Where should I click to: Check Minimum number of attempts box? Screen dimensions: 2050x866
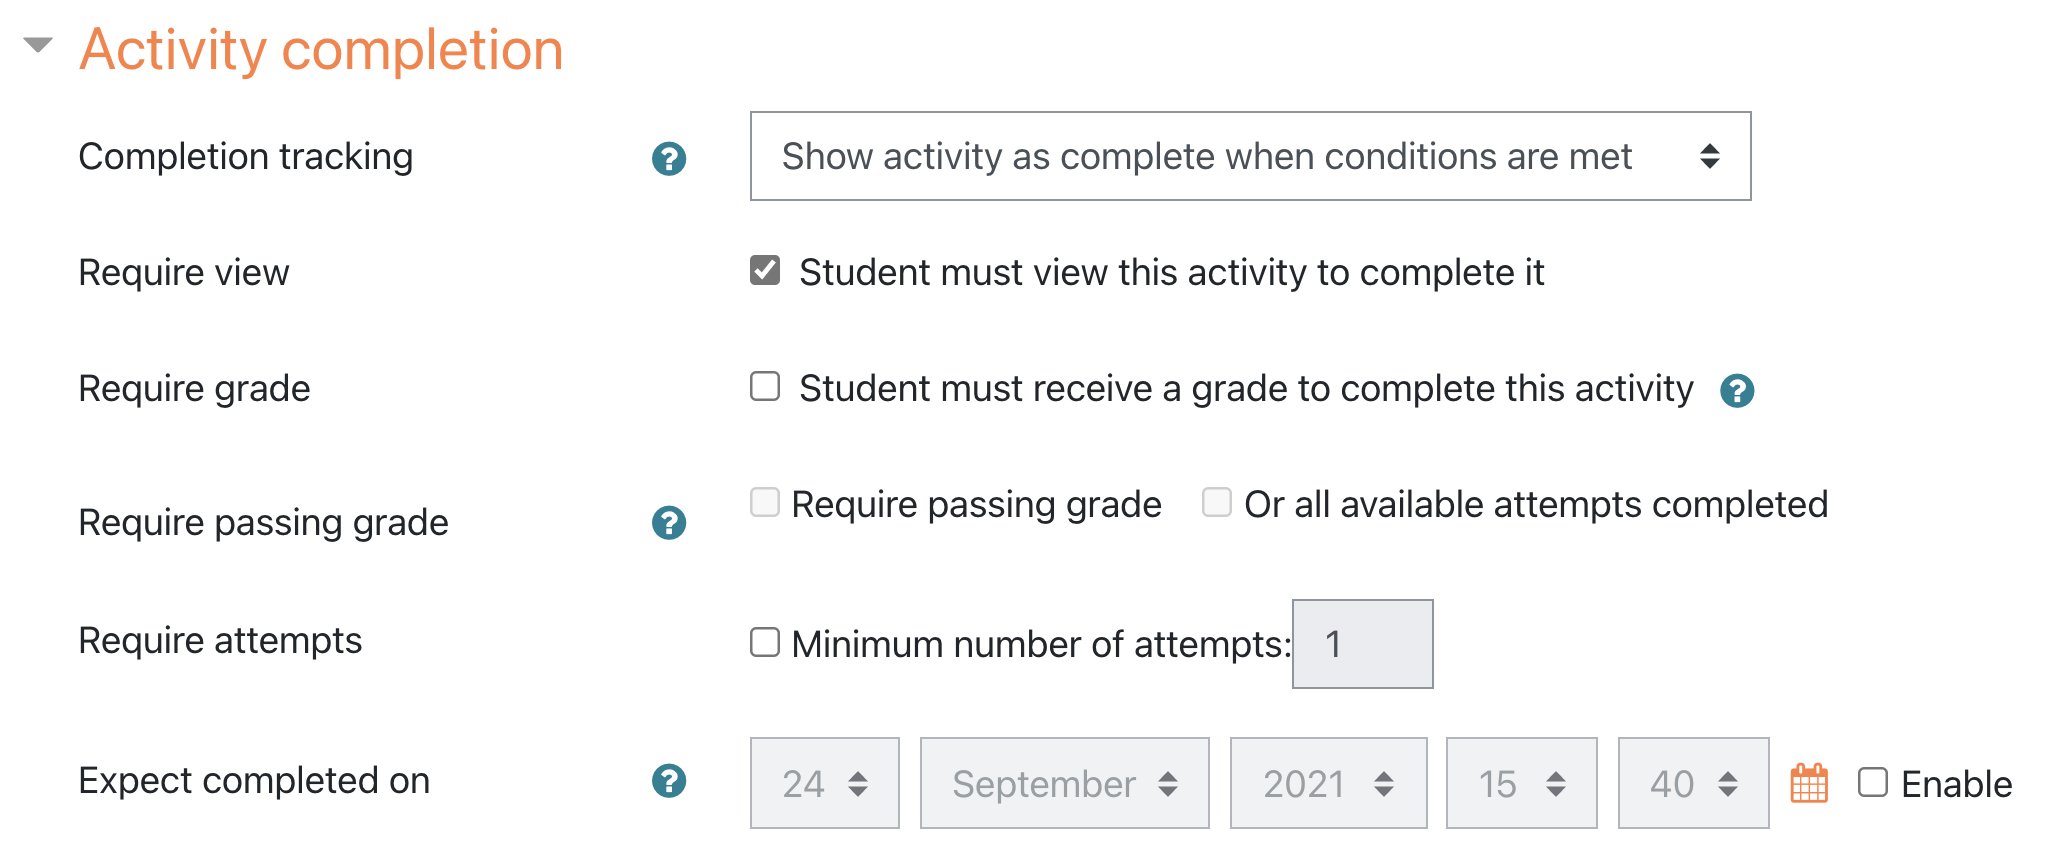point(765,642)
